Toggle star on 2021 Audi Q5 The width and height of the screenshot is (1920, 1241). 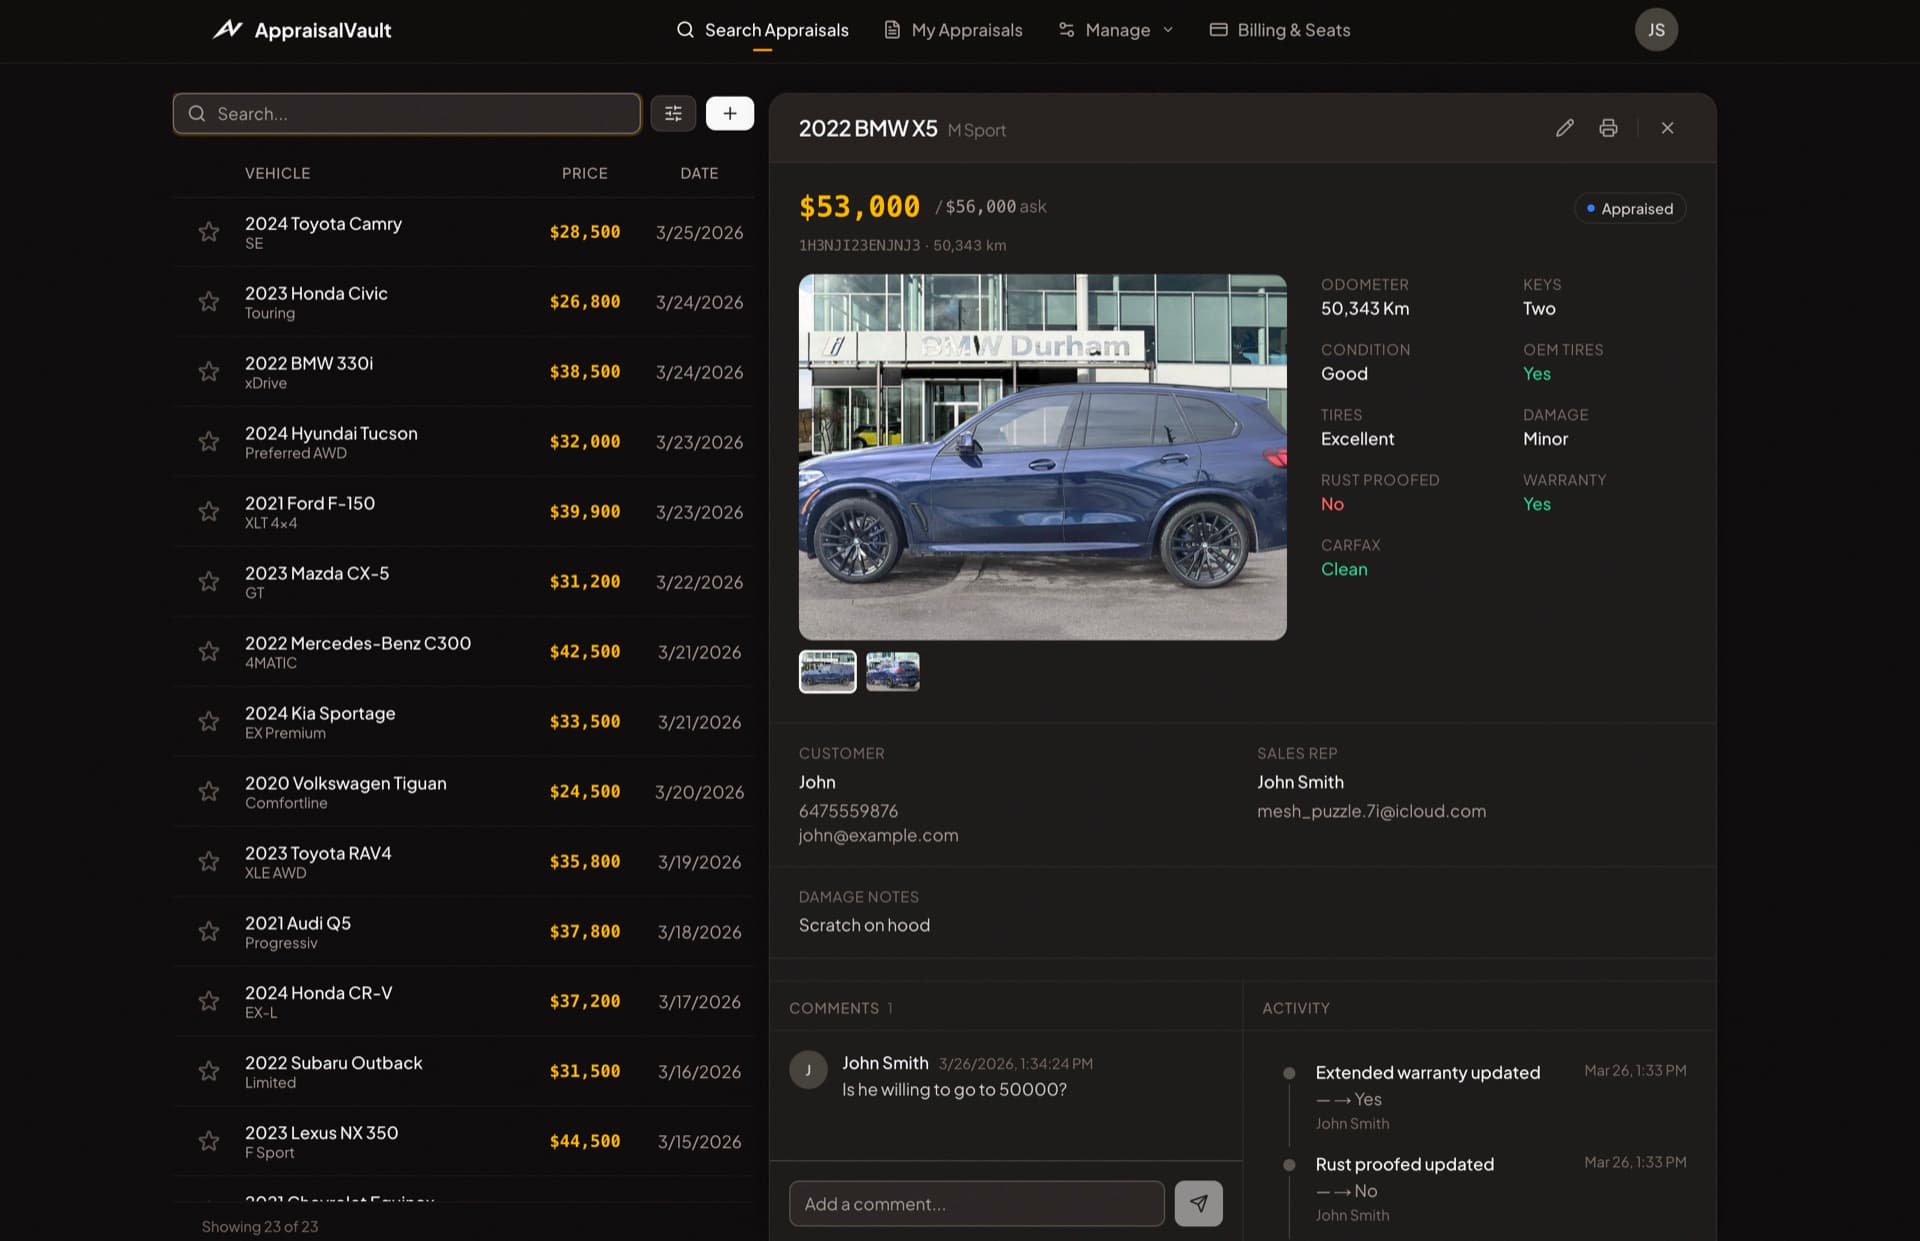(209, 932)
